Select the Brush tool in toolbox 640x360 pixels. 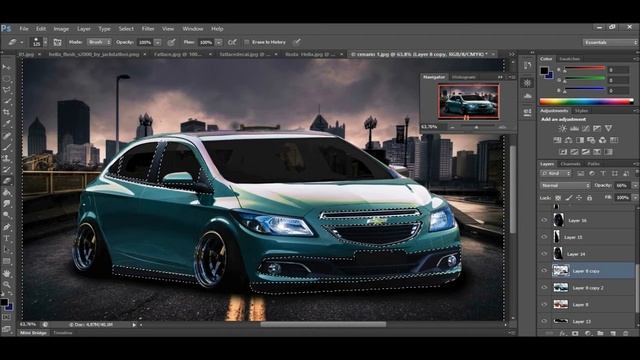[7, 147]
